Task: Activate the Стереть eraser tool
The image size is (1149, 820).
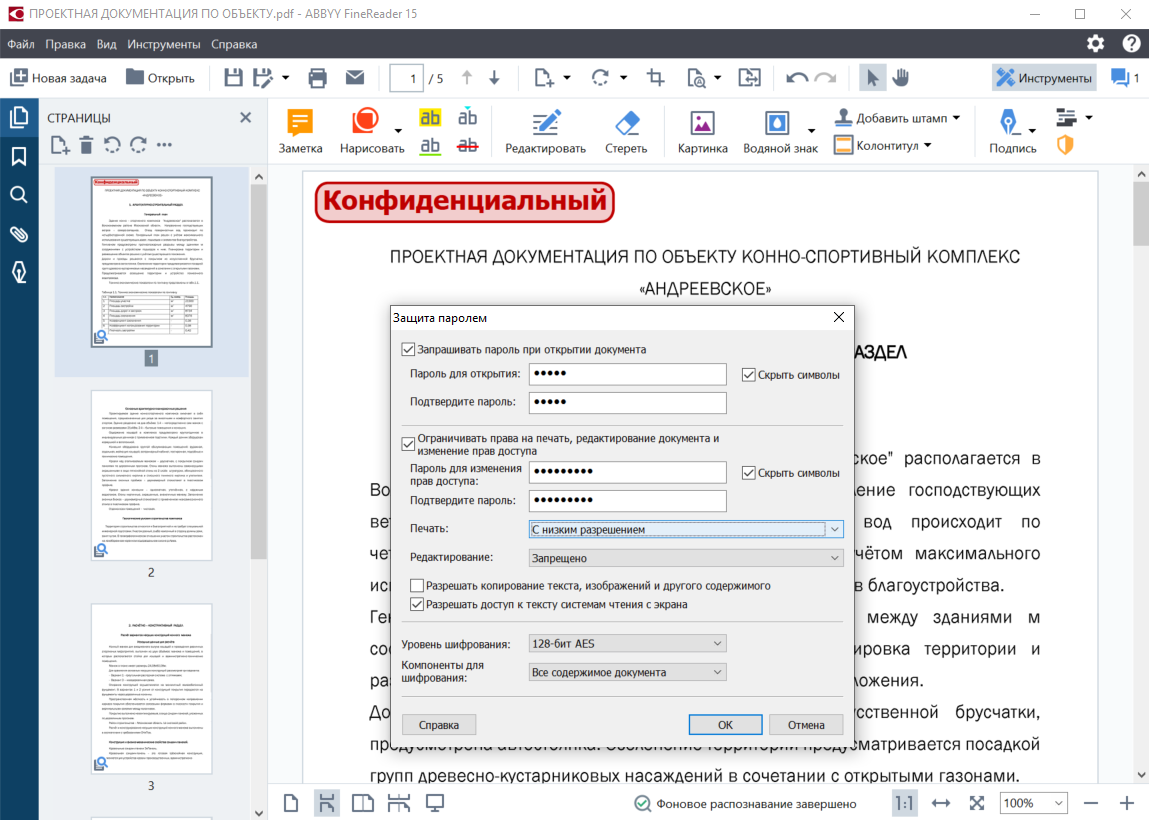Action: (627, 128)
